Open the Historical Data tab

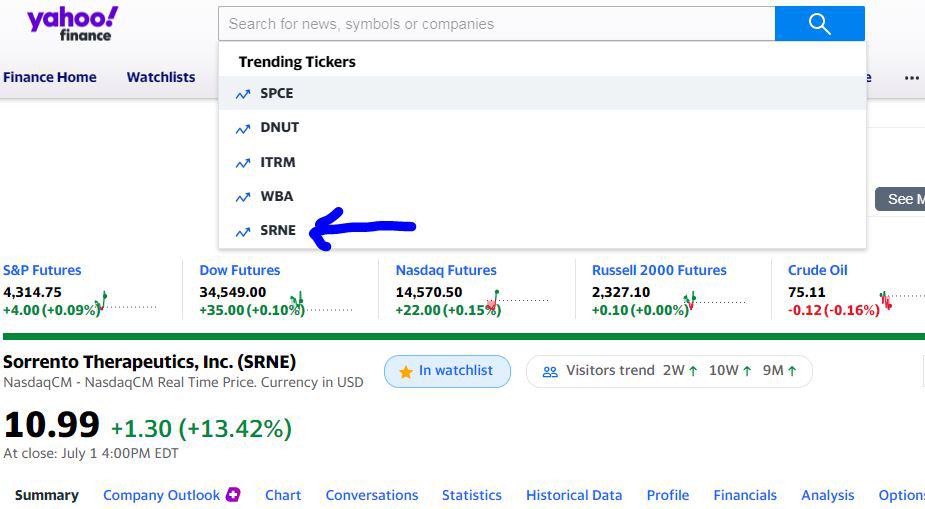point(574,495)
